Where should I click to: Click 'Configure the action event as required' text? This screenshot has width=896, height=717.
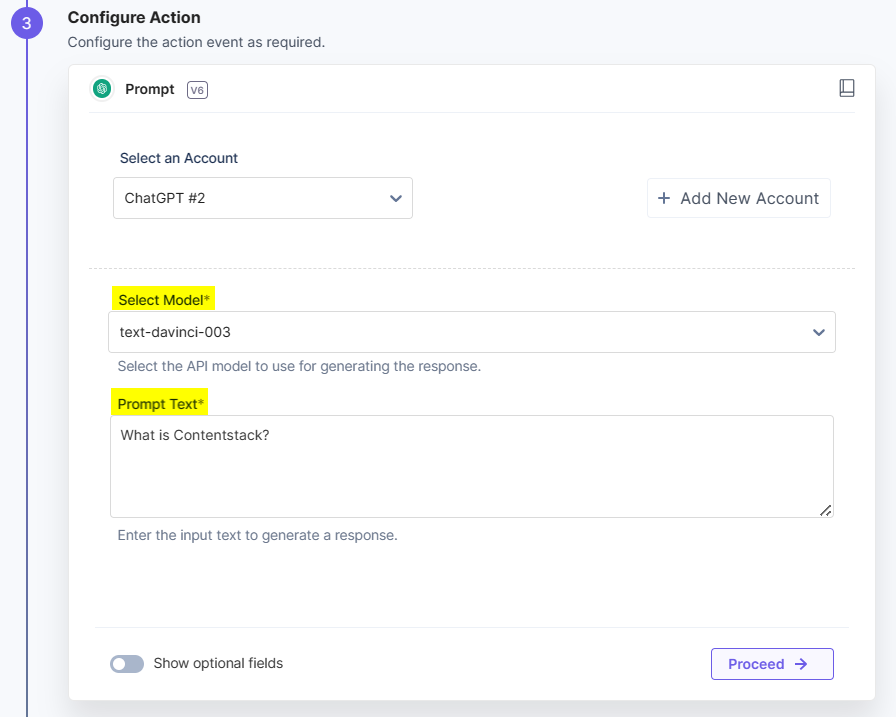196,42
